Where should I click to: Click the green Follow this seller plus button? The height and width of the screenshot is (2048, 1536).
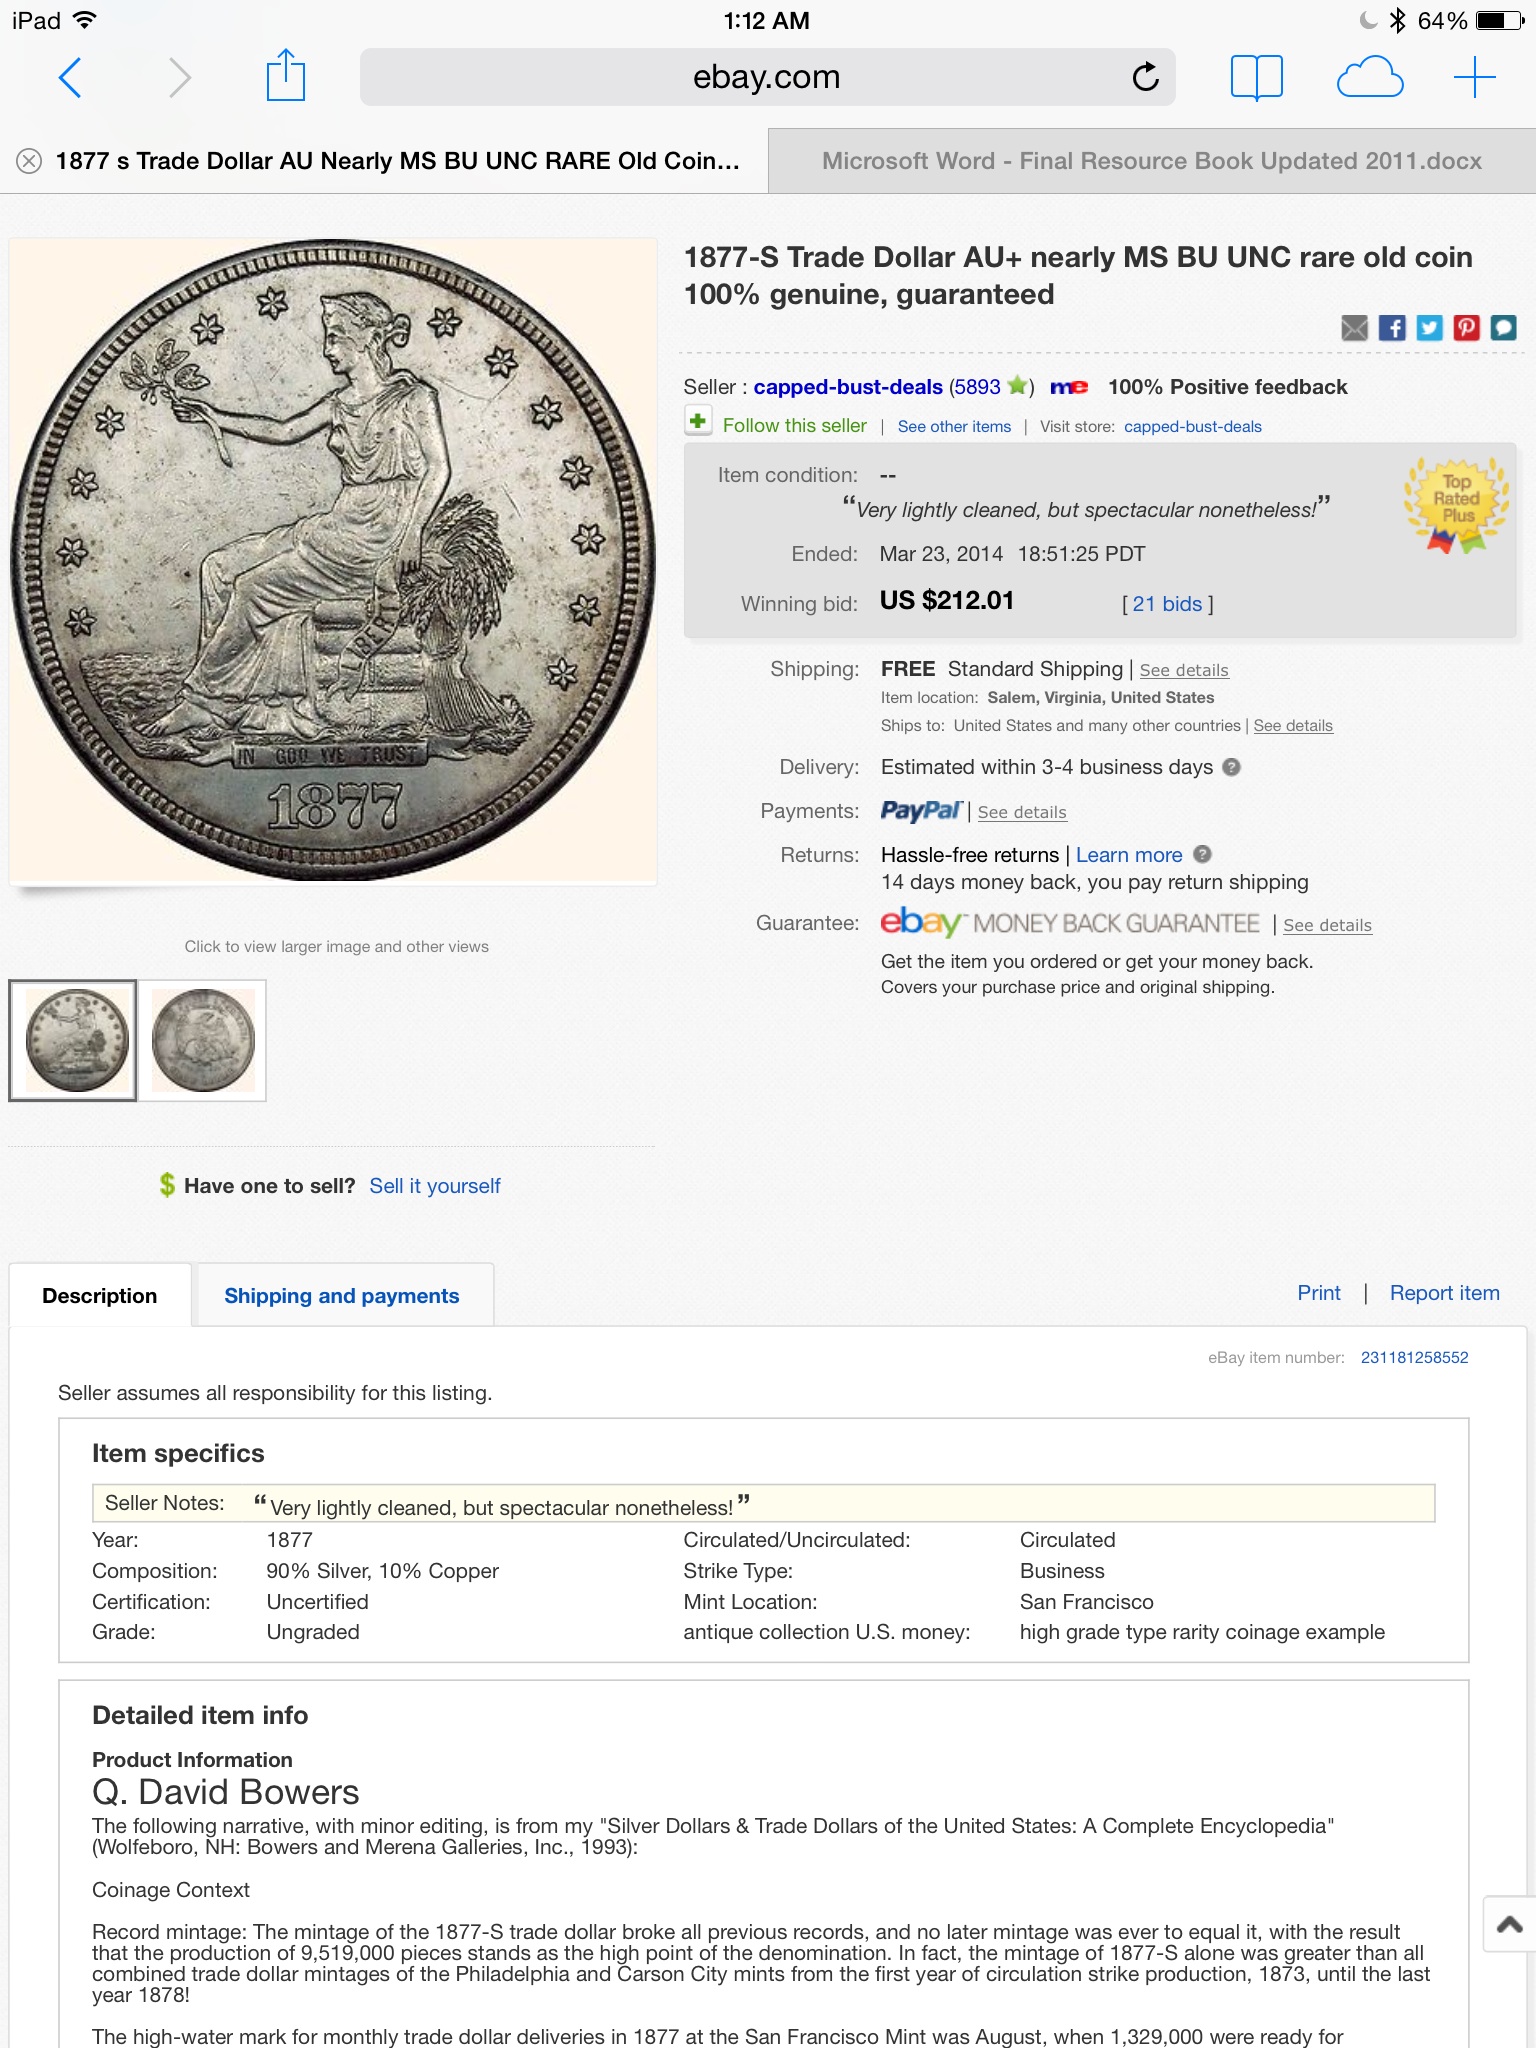698,423
